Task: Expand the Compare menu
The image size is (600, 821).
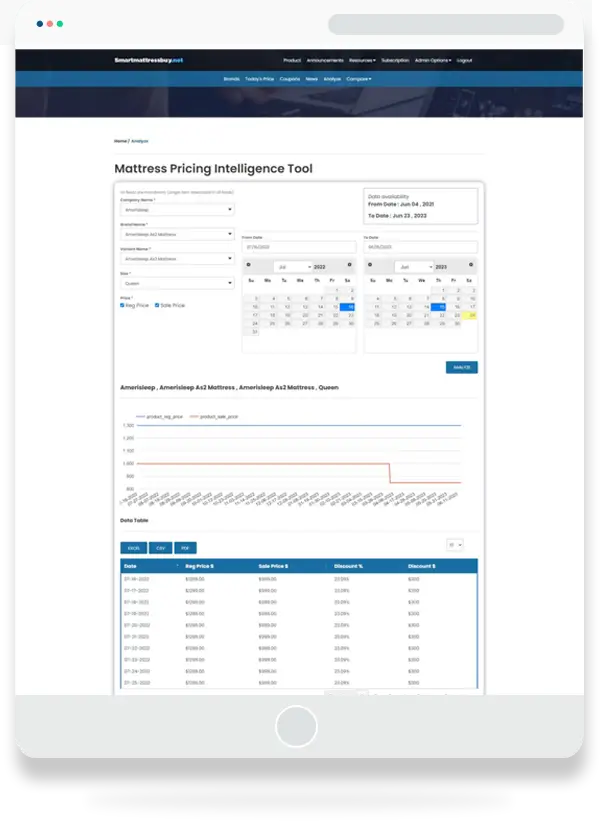Action: 359,79
